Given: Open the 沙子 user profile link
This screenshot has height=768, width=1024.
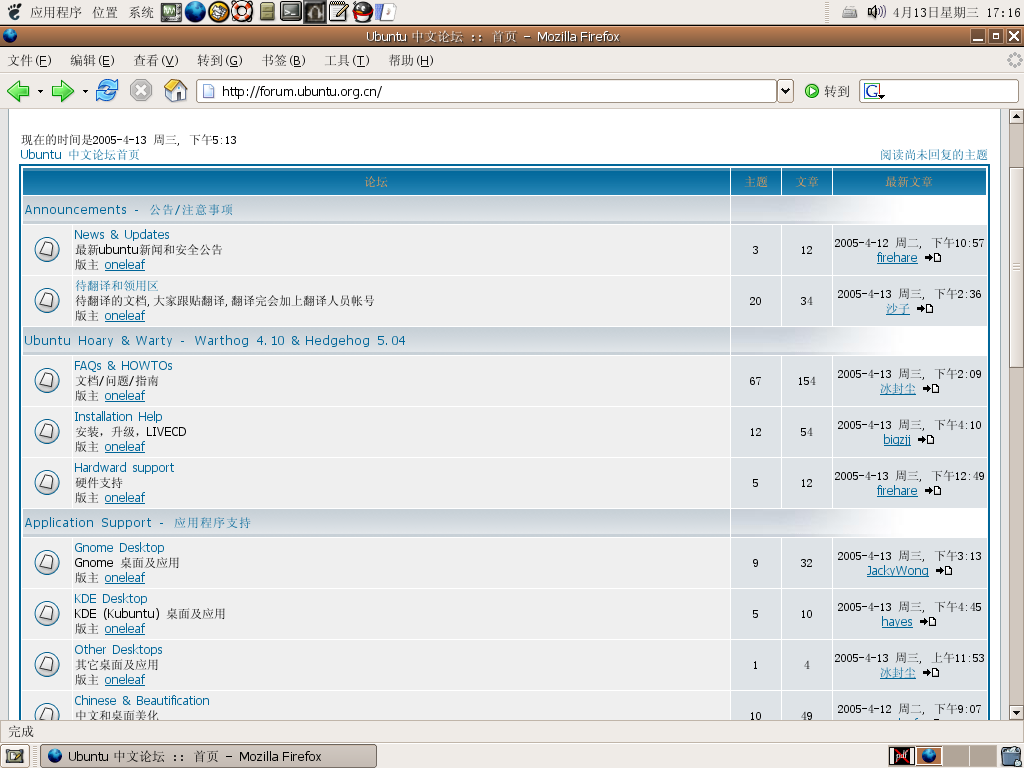Looking at the screenshot, I should coord(897,309).
